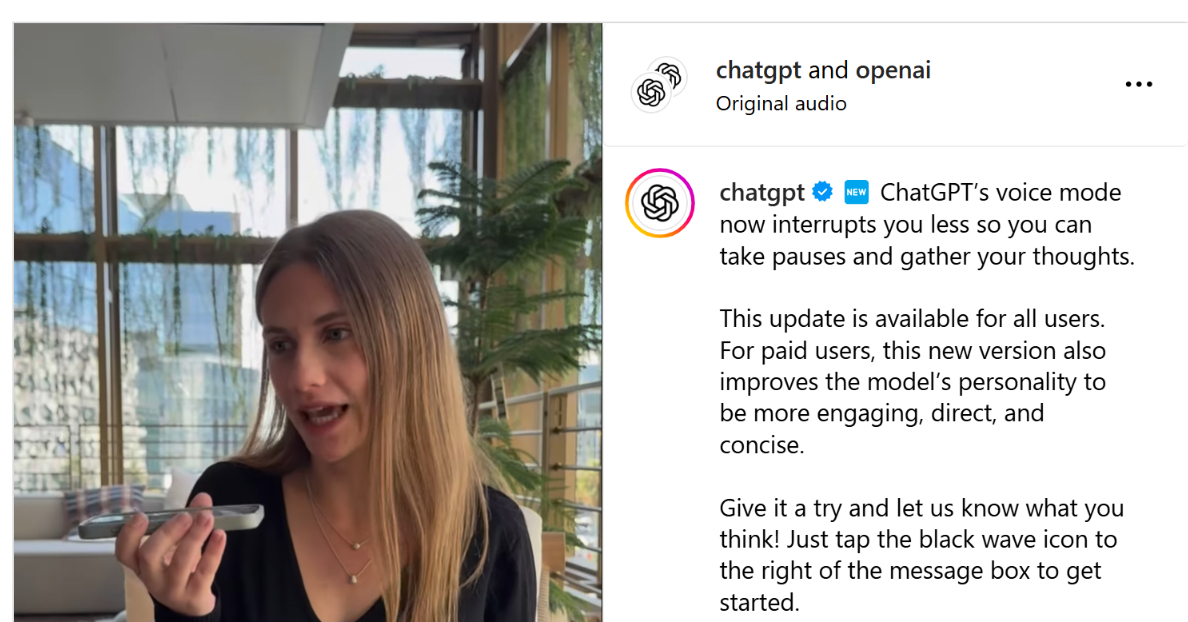Viewport: 1188px width, 622px height.
Task: Open the three-dot more options menu
Action: [1138, 84]
